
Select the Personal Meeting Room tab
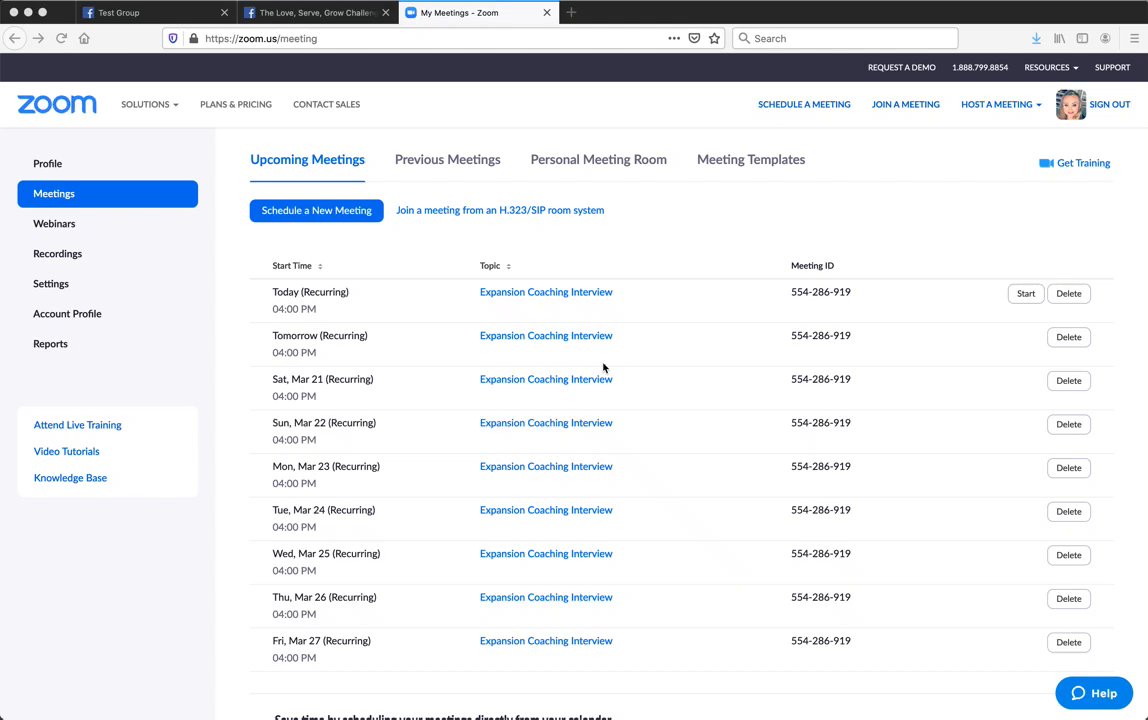pyautogui.click(x=598, y=160)
